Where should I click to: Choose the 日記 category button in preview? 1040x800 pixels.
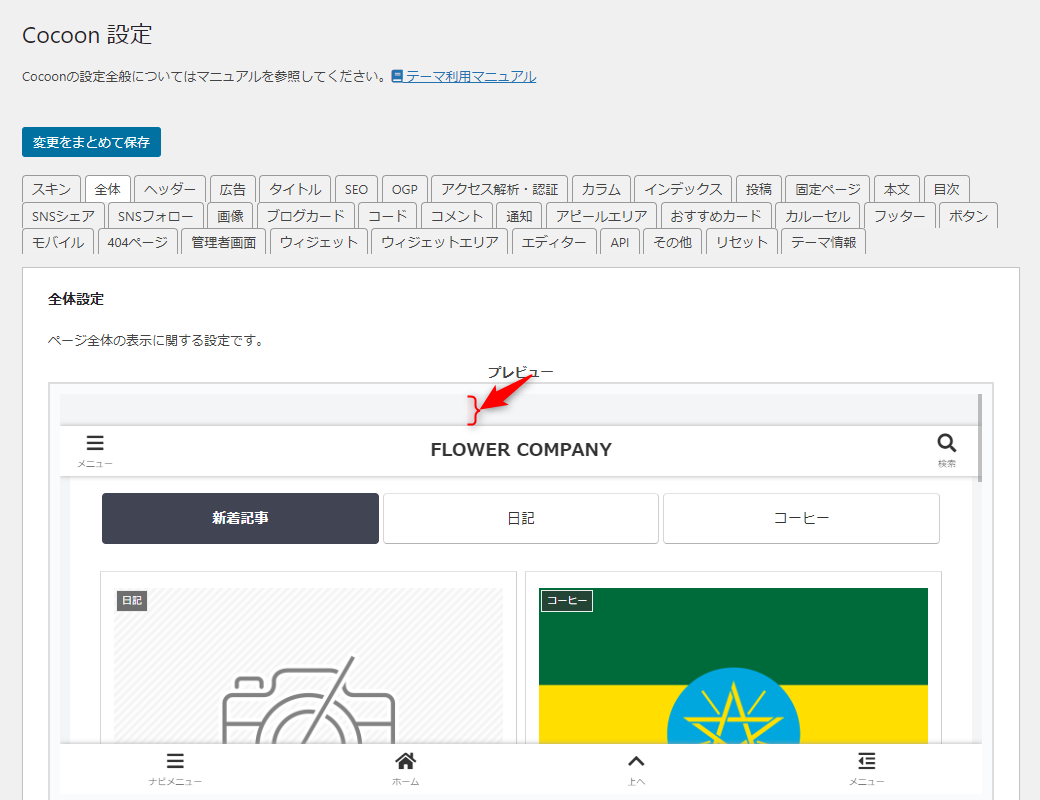520,518
